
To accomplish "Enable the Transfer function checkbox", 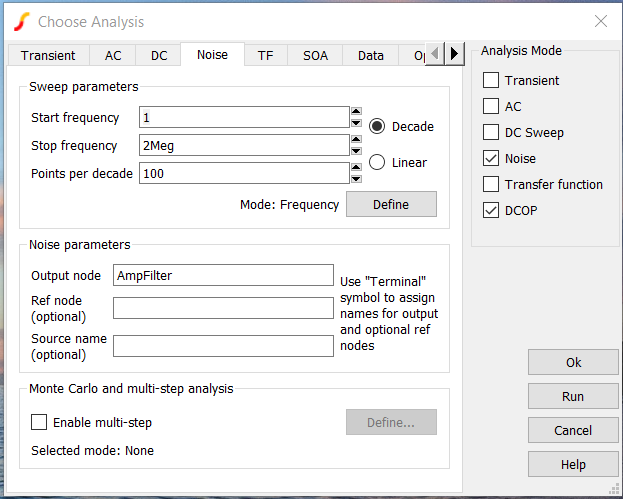I will coord(491,184).
